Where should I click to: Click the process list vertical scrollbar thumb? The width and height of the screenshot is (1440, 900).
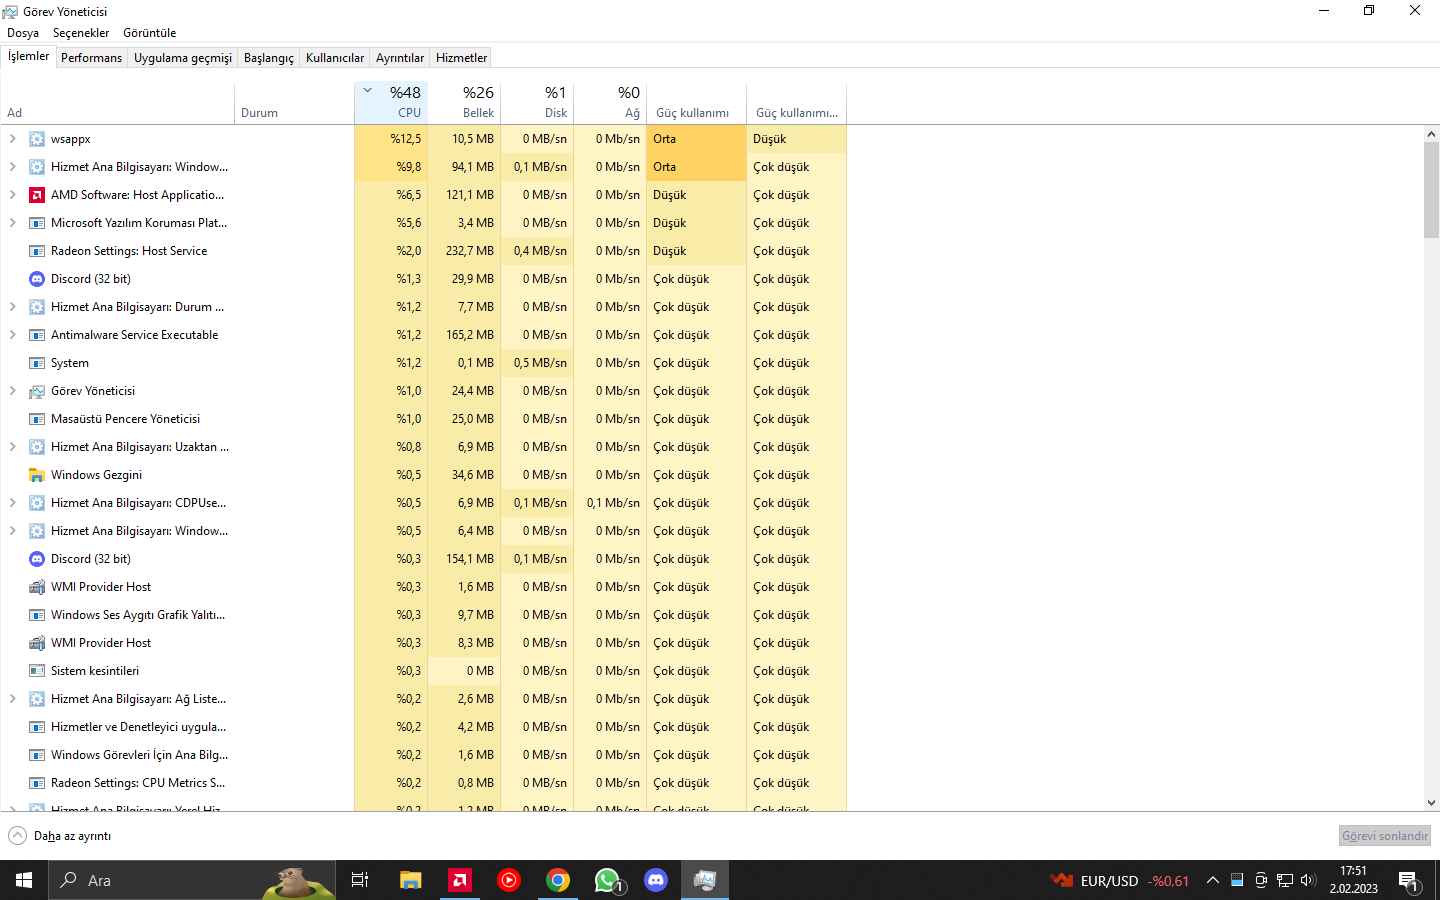click(x=1431, y=189)
